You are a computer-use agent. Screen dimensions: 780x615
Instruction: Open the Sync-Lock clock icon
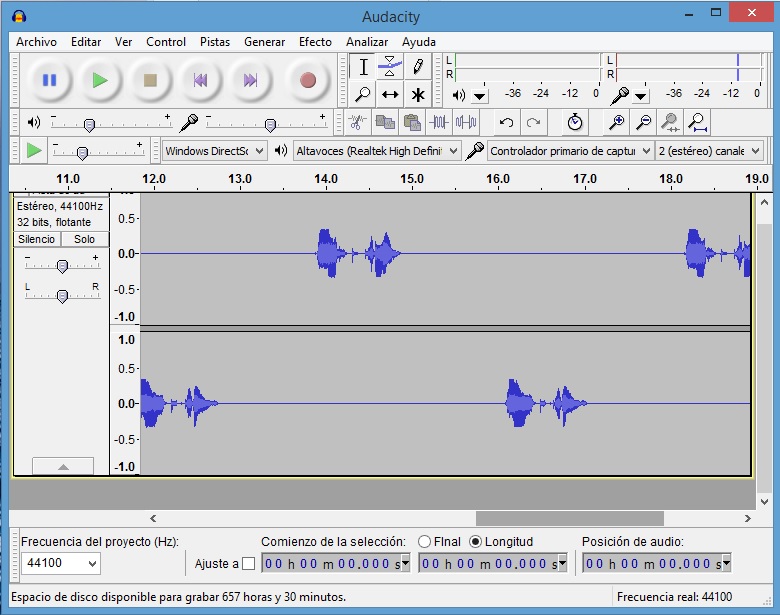pyautogui.click(x=575, y=122)
